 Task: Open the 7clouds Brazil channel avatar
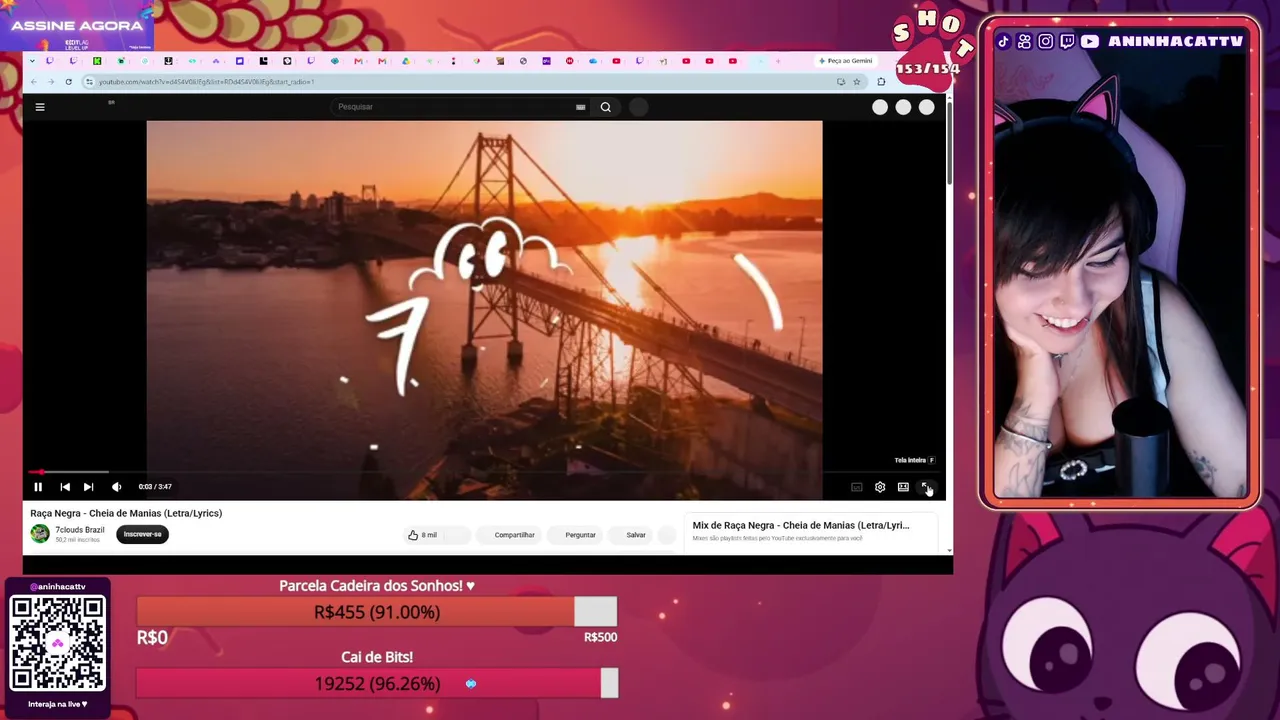40,534
